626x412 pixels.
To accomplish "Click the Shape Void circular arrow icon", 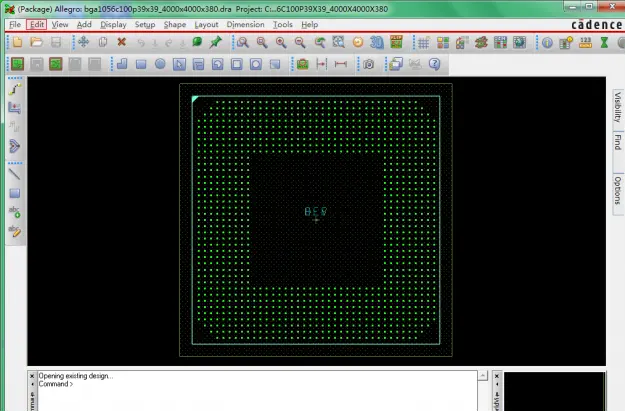I will [218, 64].
